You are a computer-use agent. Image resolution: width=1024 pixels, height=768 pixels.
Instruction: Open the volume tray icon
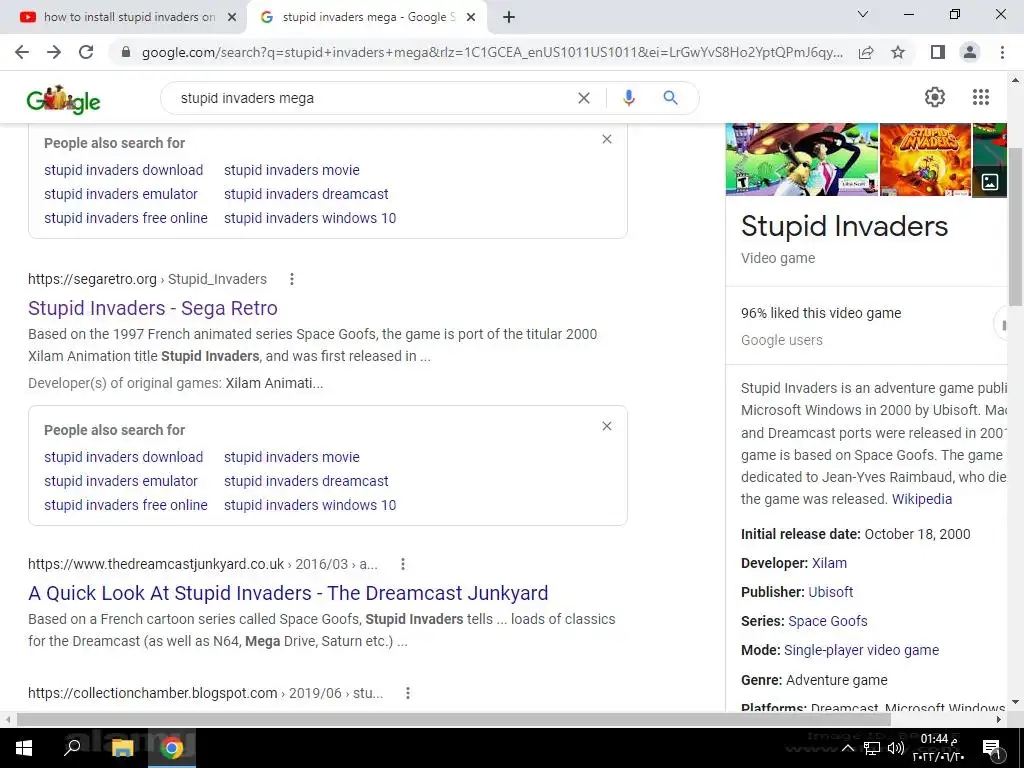point(896,748)
